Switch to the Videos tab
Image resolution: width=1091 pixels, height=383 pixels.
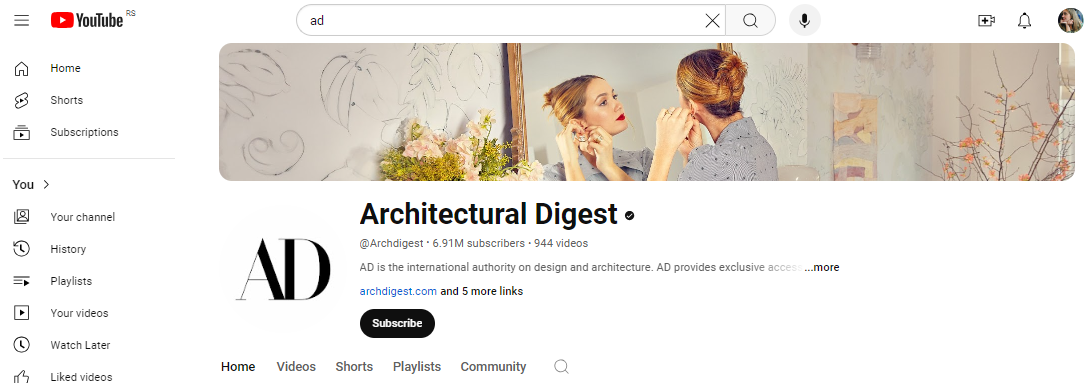pyautogui.click(x=296, y=366)
